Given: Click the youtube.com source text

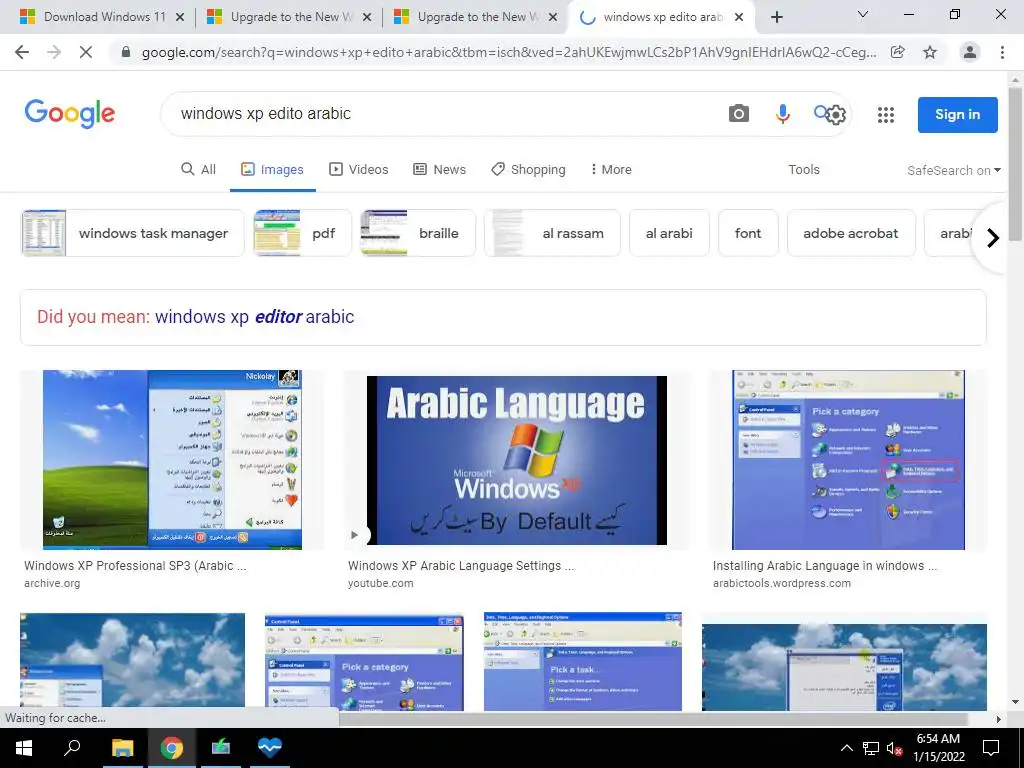Looking at the screenshot, I should coord(381,583).
